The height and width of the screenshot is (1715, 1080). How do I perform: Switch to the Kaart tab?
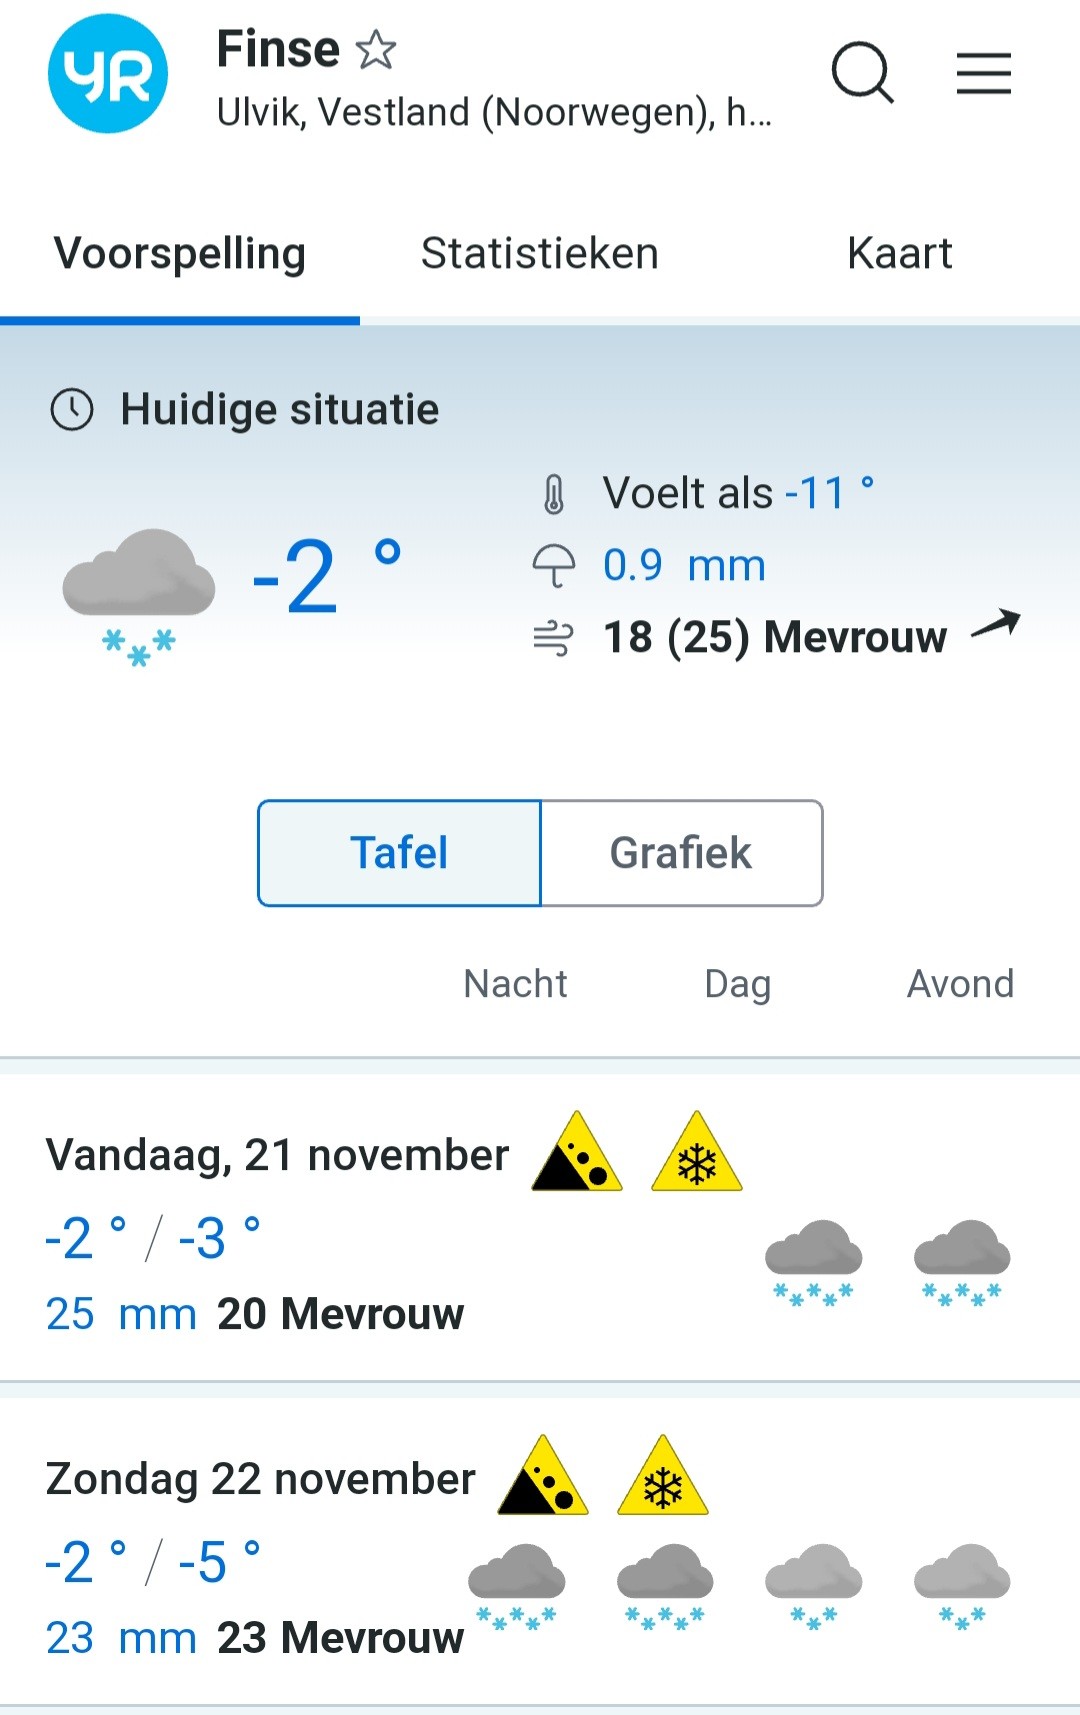(x=899, y=254)
